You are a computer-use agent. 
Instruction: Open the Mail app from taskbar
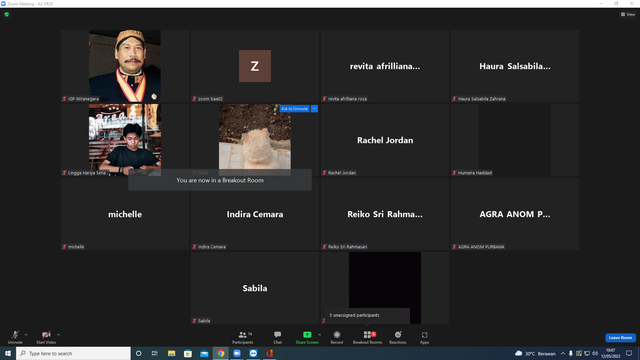204,353
